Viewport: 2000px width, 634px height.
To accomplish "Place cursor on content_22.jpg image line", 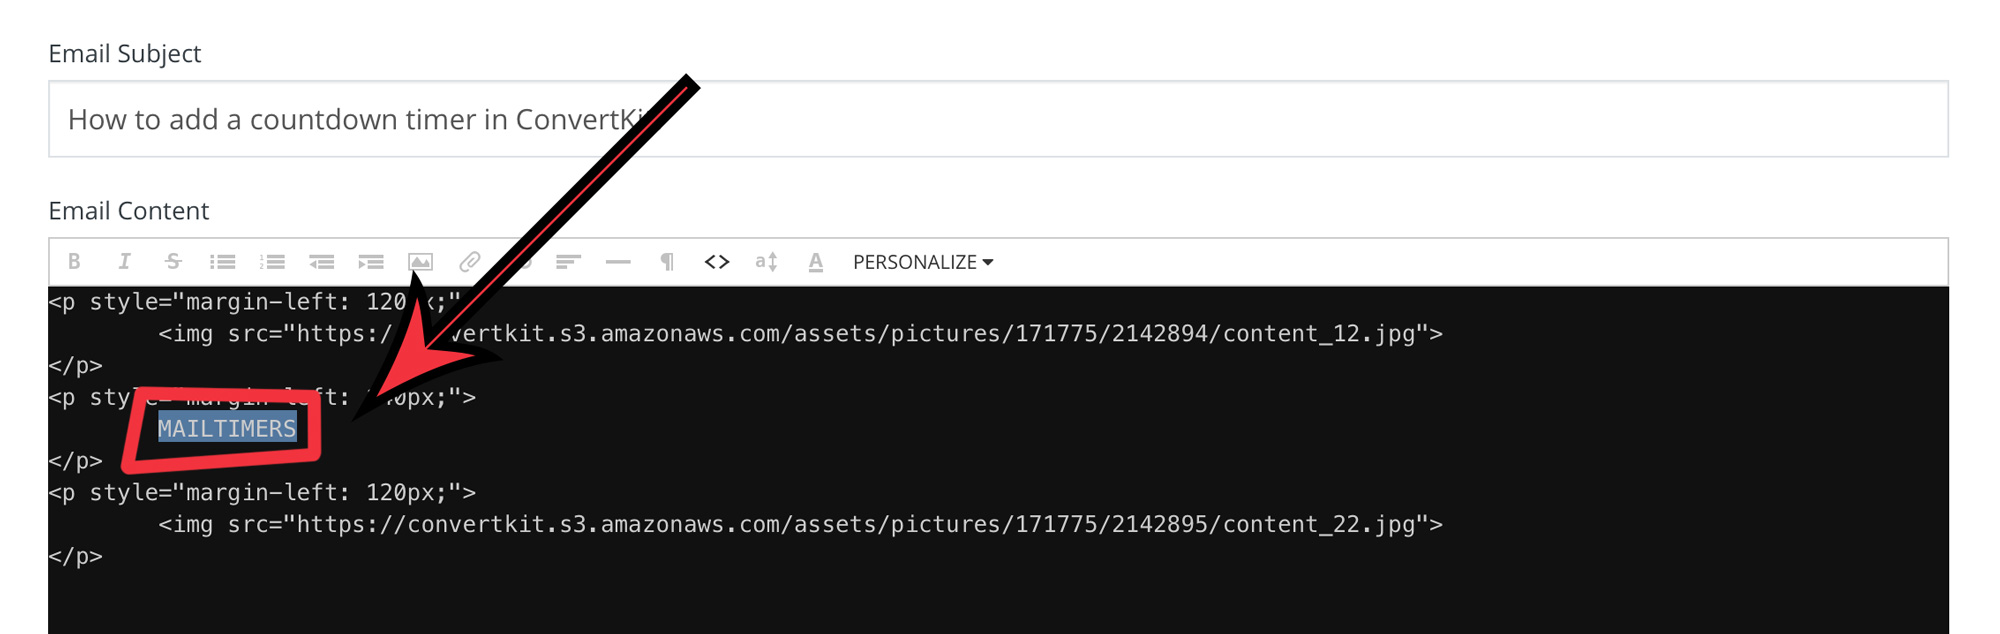I will point(800,524).
